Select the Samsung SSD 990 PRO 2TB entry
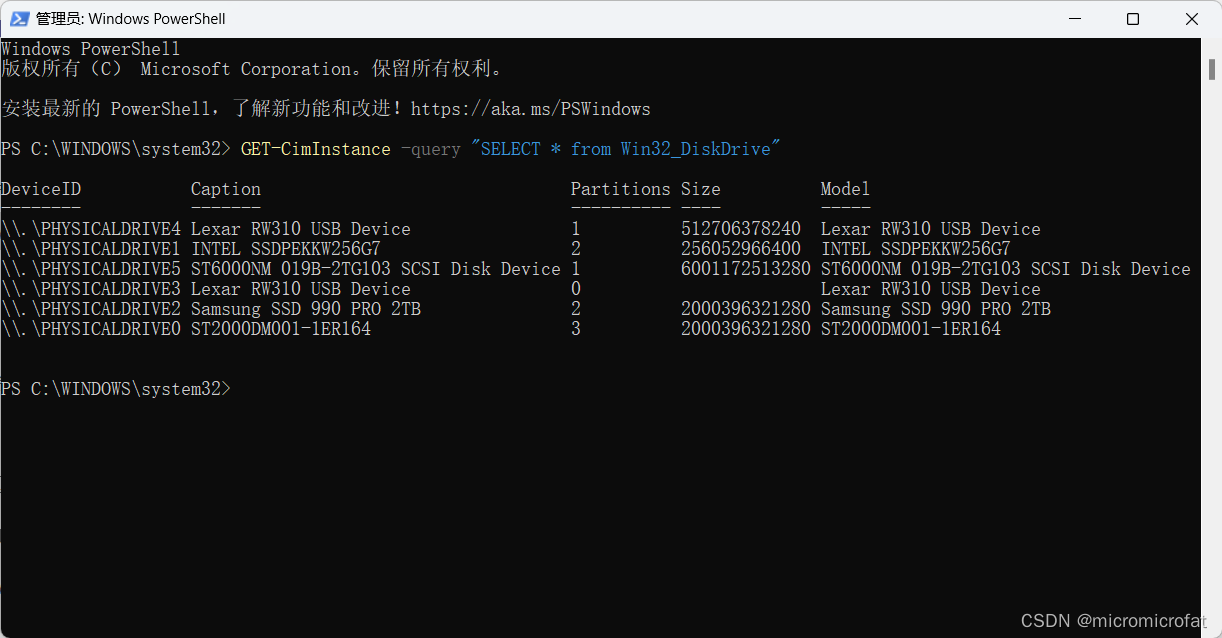Image resolution: width=1222 pixels, height=638 pixels. [x=303, y=308]
